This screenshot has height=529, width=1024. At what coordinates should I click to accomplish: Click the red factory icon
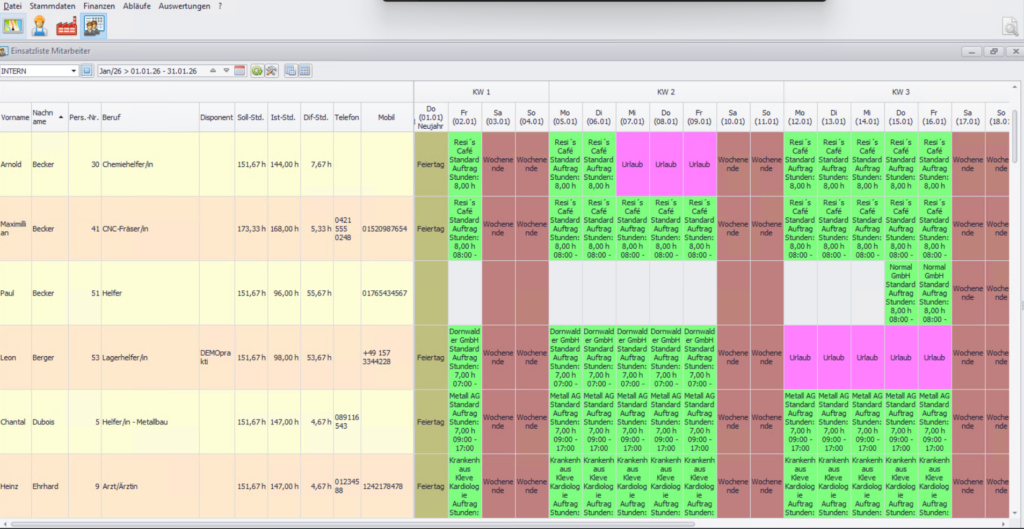point(67,26)
